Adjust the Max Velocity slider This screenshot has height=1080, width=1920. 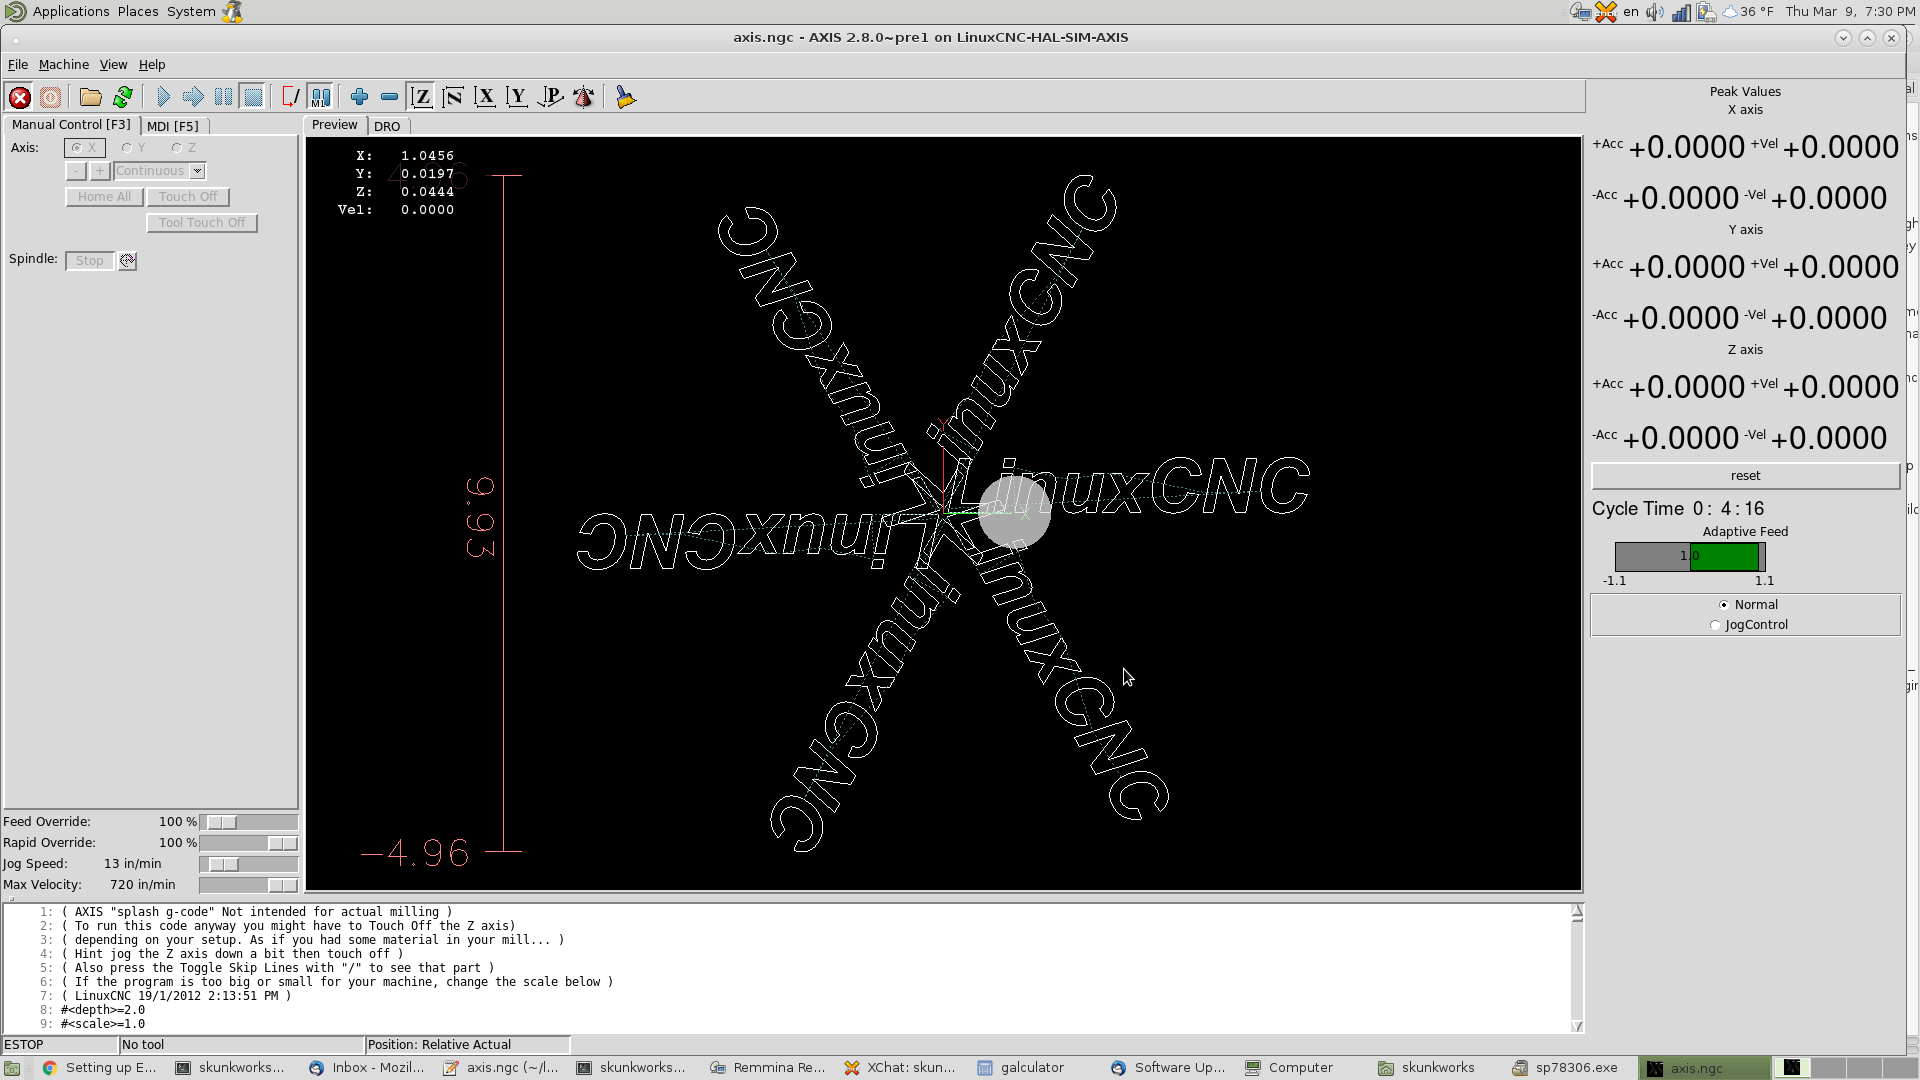(248, 885)
